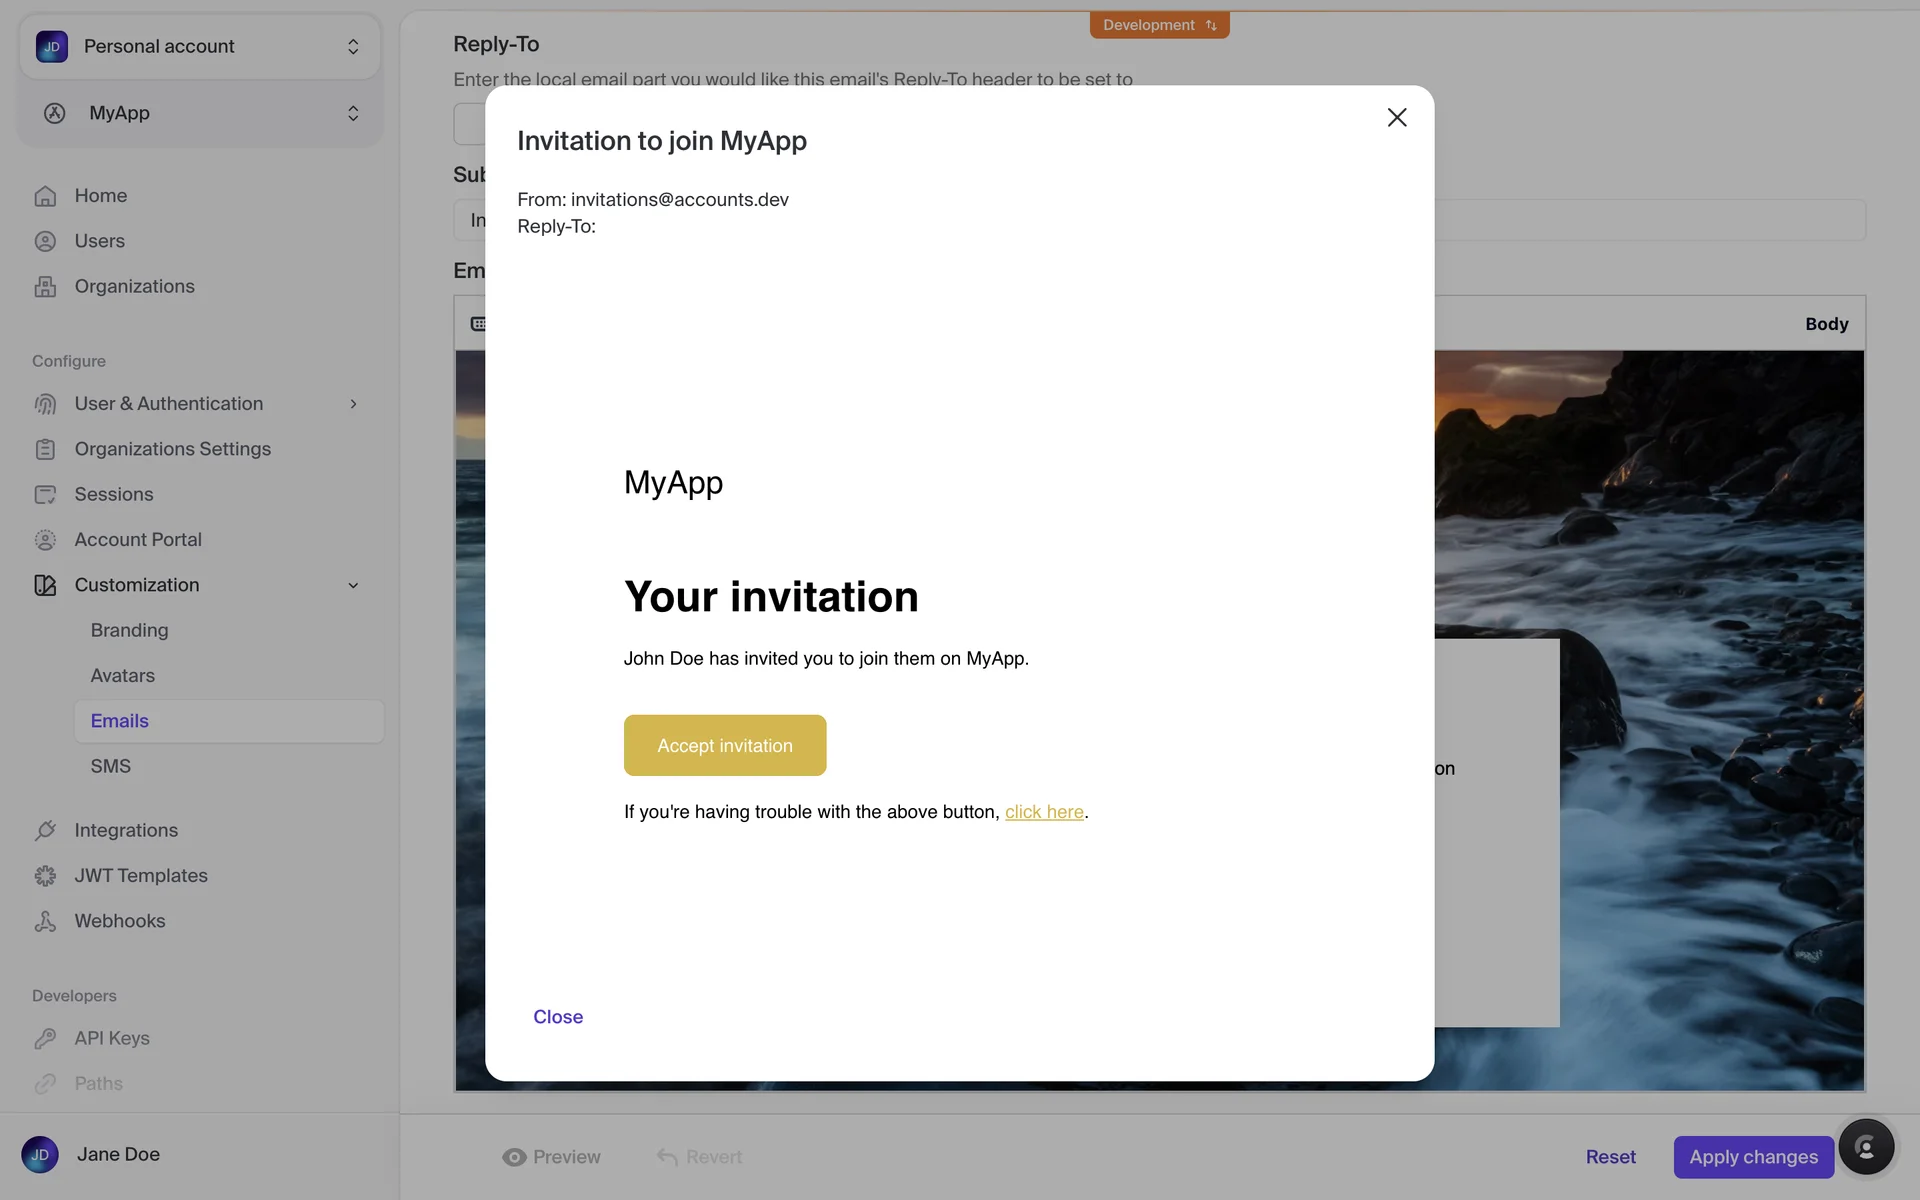Click the Users icon in sidebar
Image resolution: width=1920 pixels, height=1200 pixels.
(45, 241)
